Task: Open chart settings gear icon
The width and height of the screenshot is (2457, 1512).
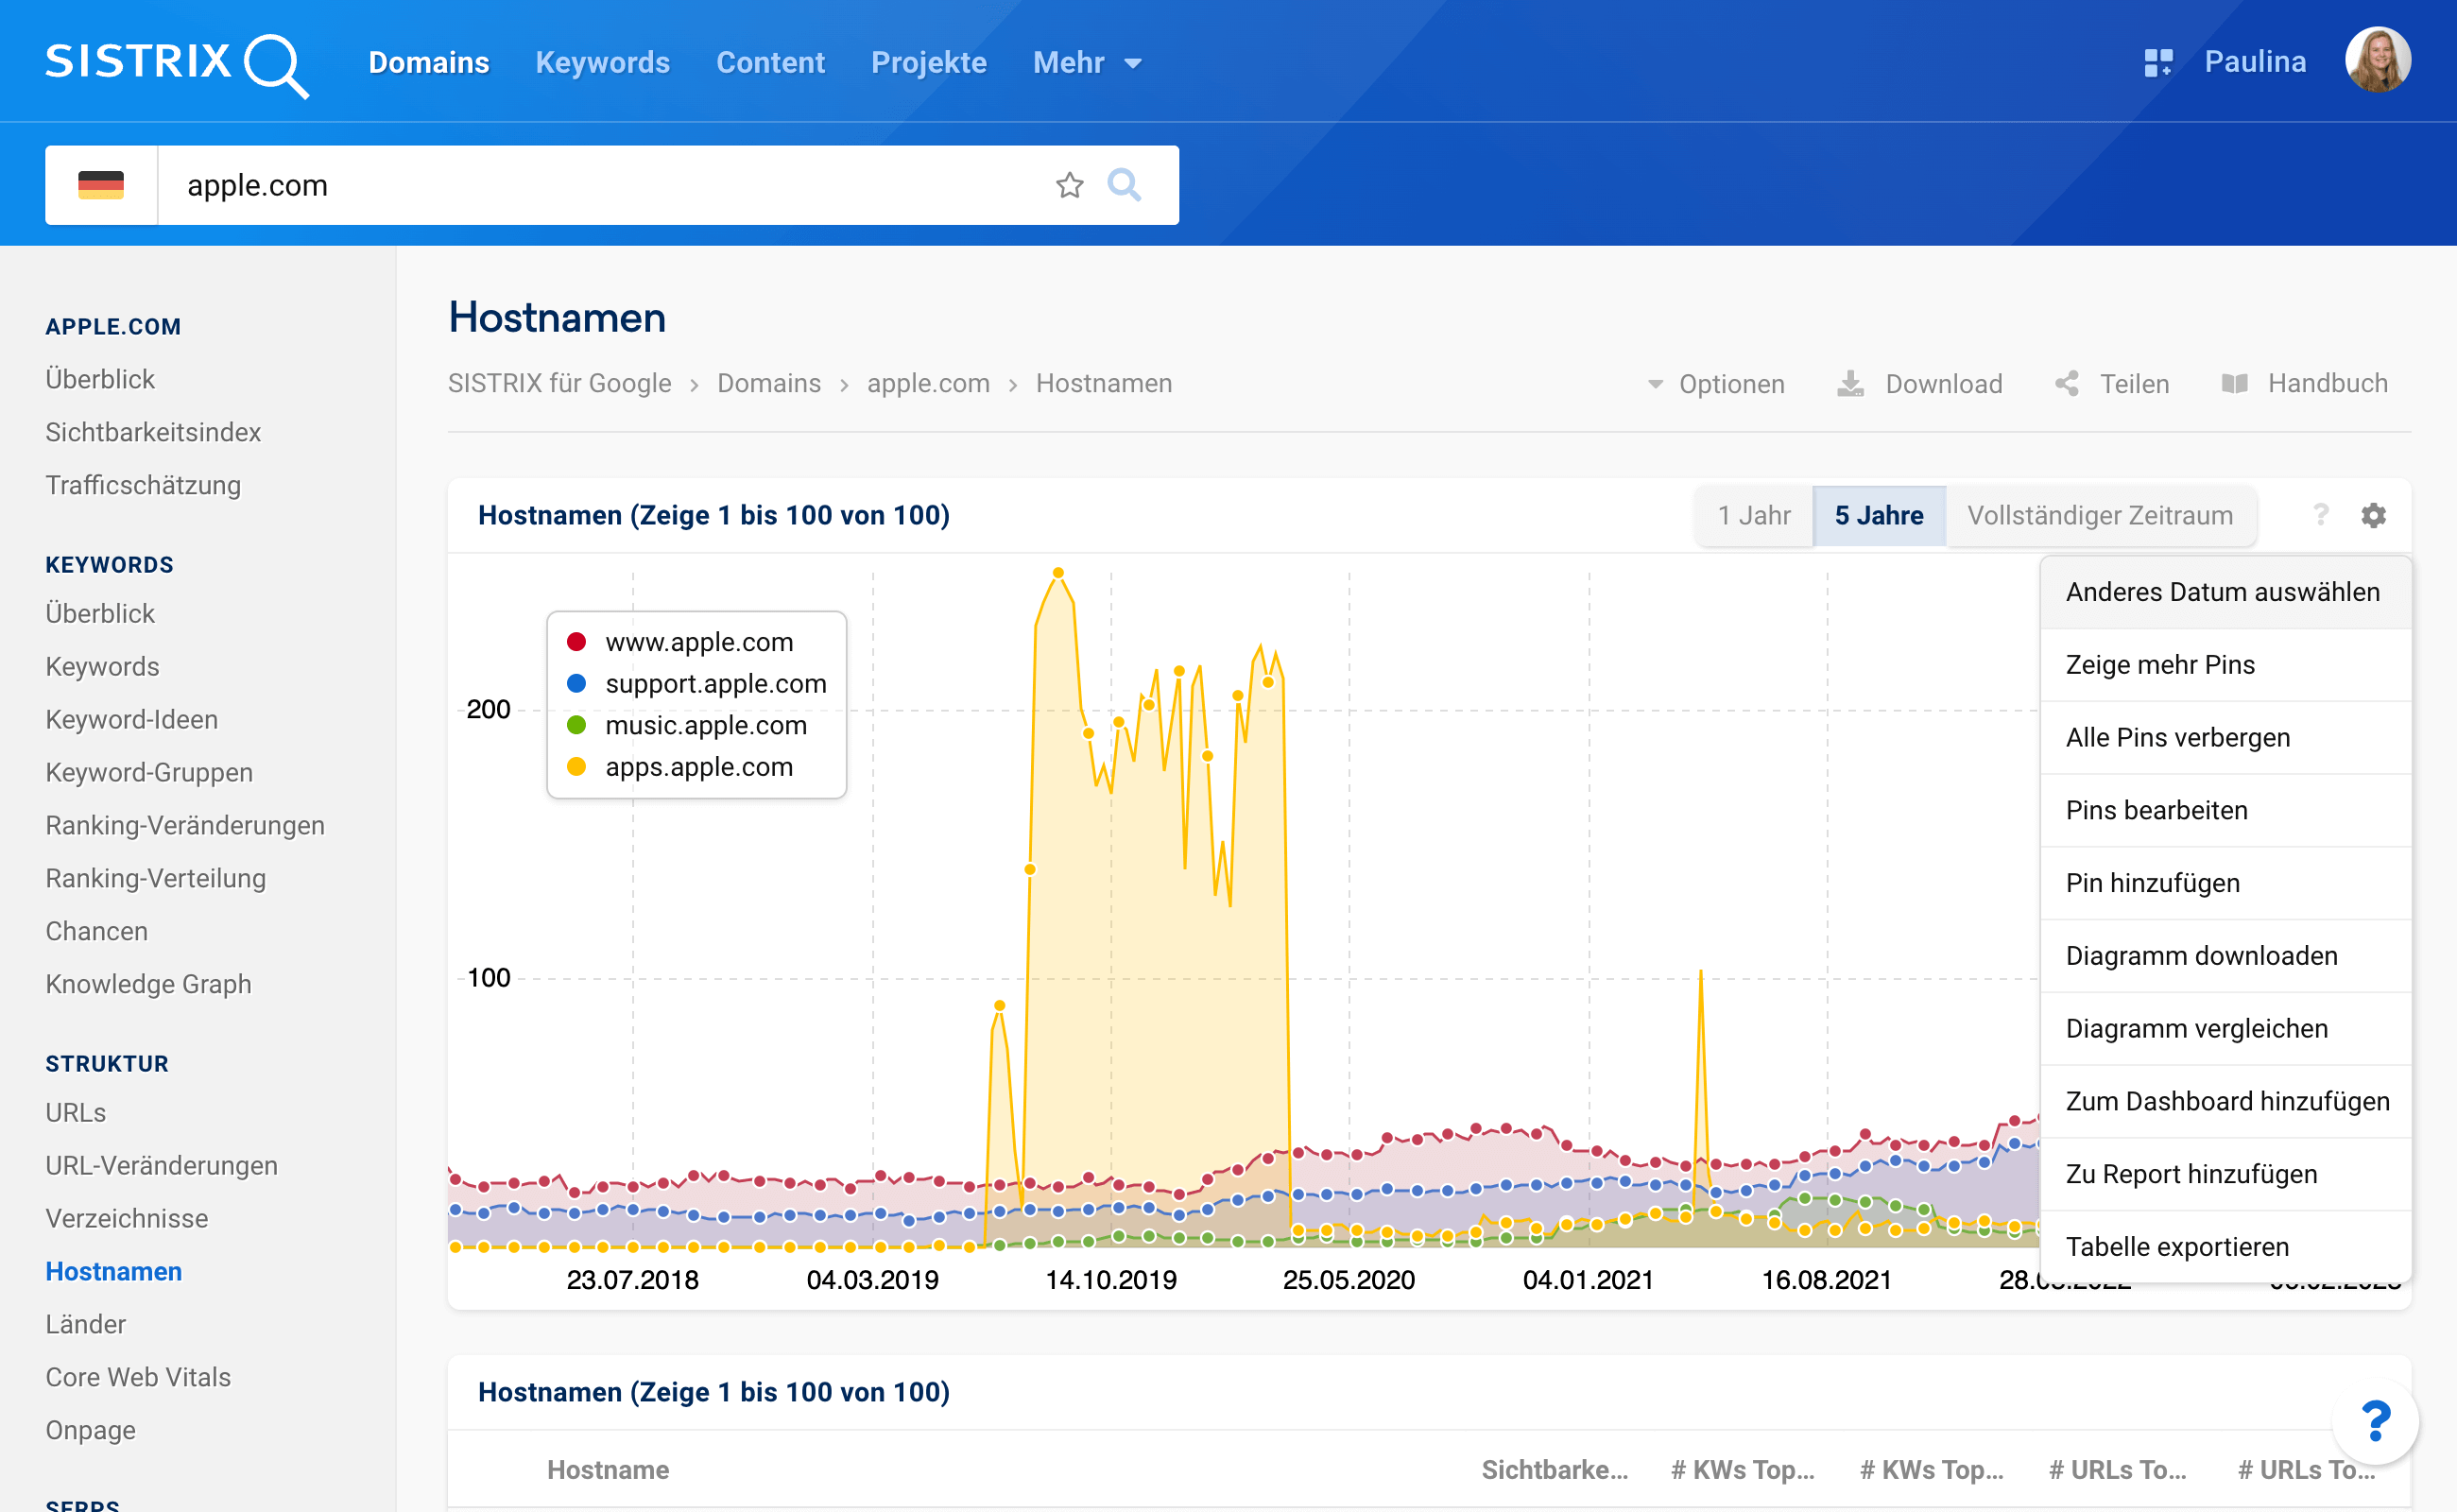Action: [2373, 515]
